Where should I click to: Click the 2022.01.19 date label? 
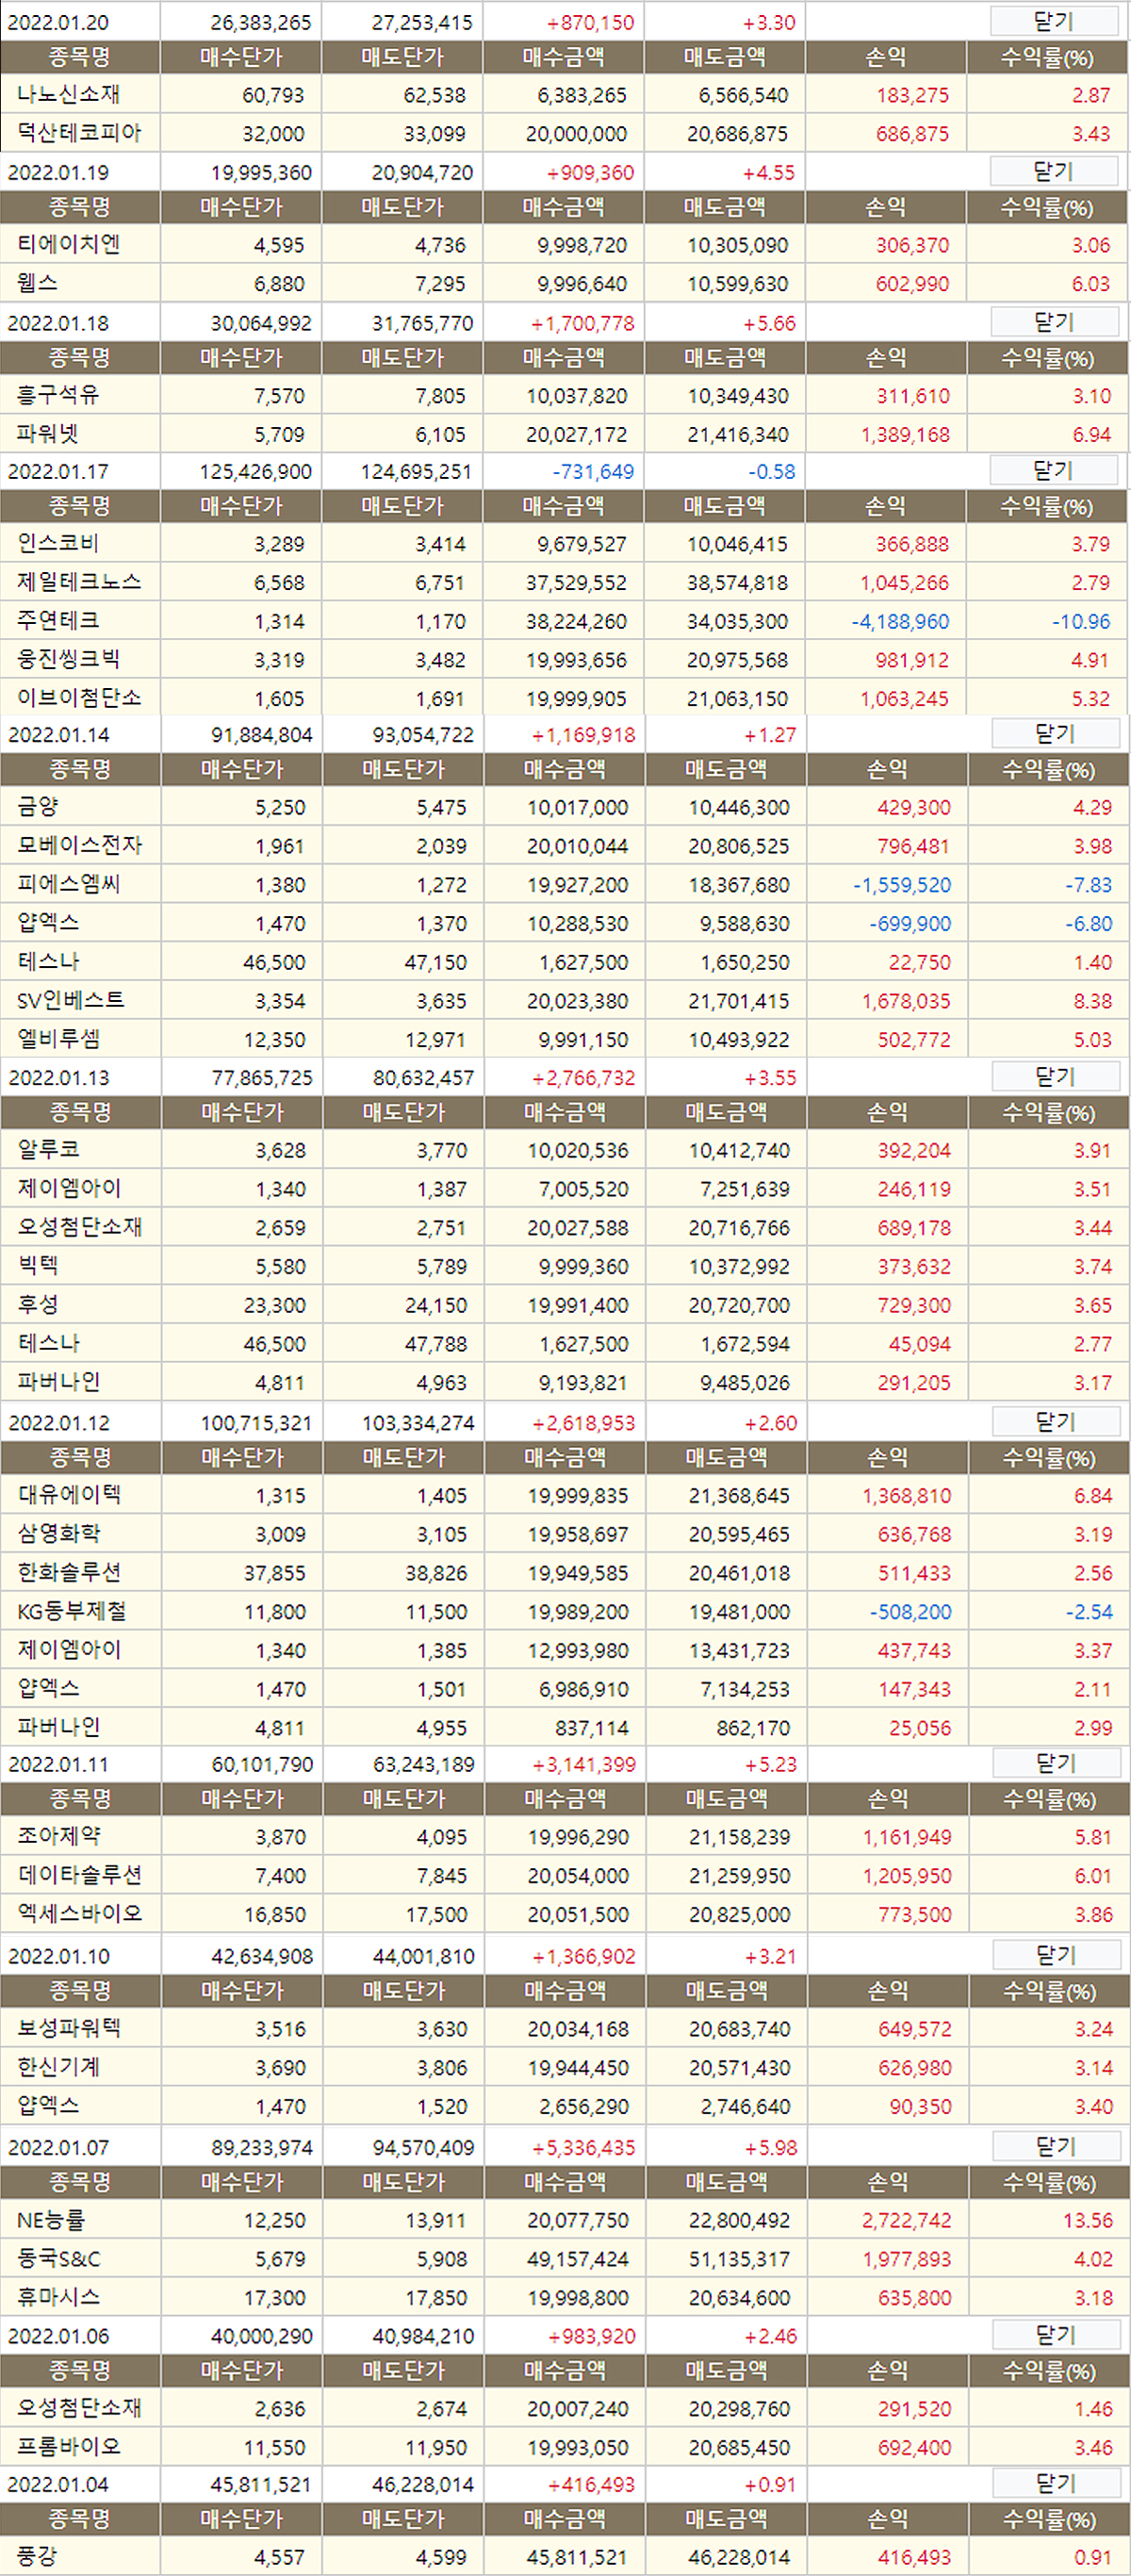click(58, 172)
